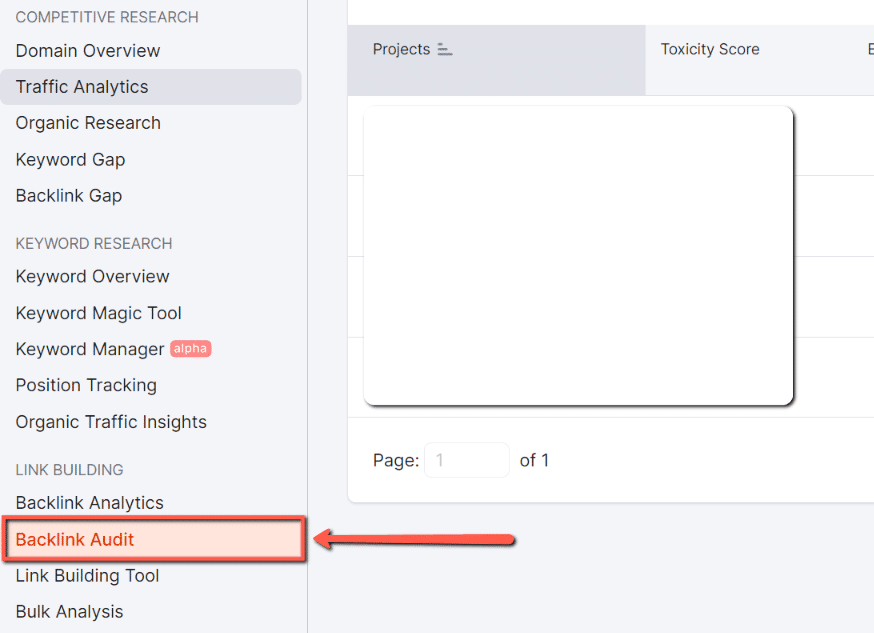Screen dimensions: 874x633
Task: Open Keyword Manager
Action: [x=92, y=349]
